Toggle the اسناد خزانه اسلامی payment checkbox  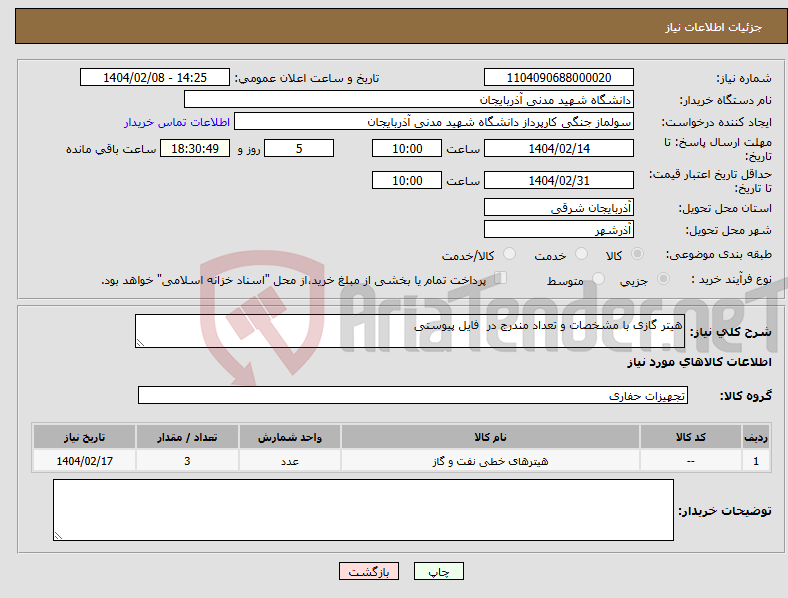point(501,278)
